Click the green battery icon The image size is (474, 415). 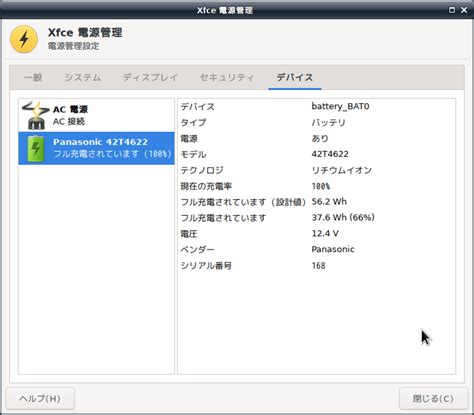36,148
